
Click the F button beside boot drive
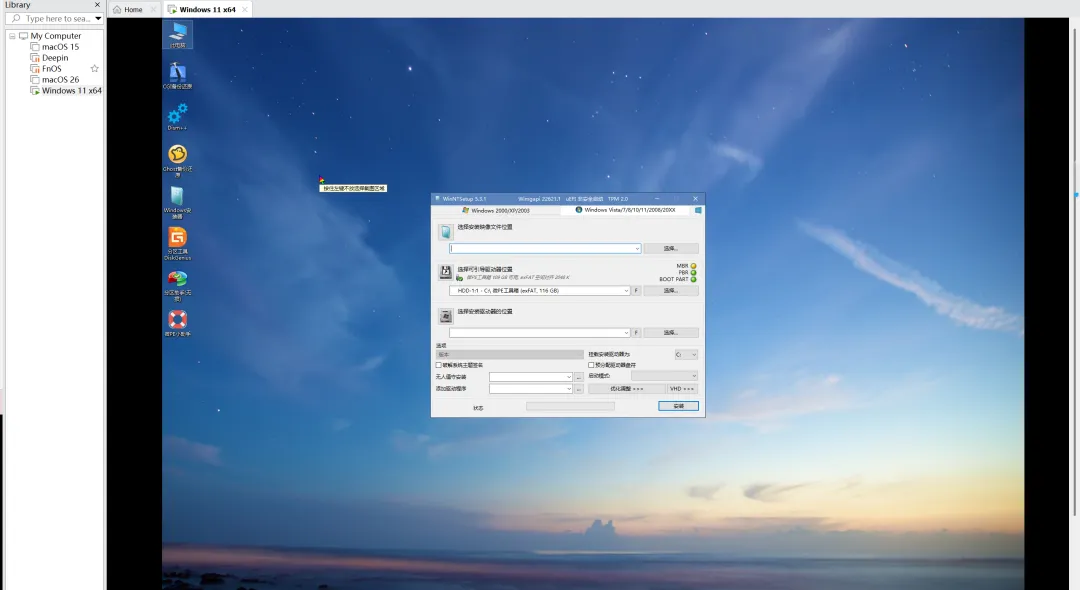(636, 291)
